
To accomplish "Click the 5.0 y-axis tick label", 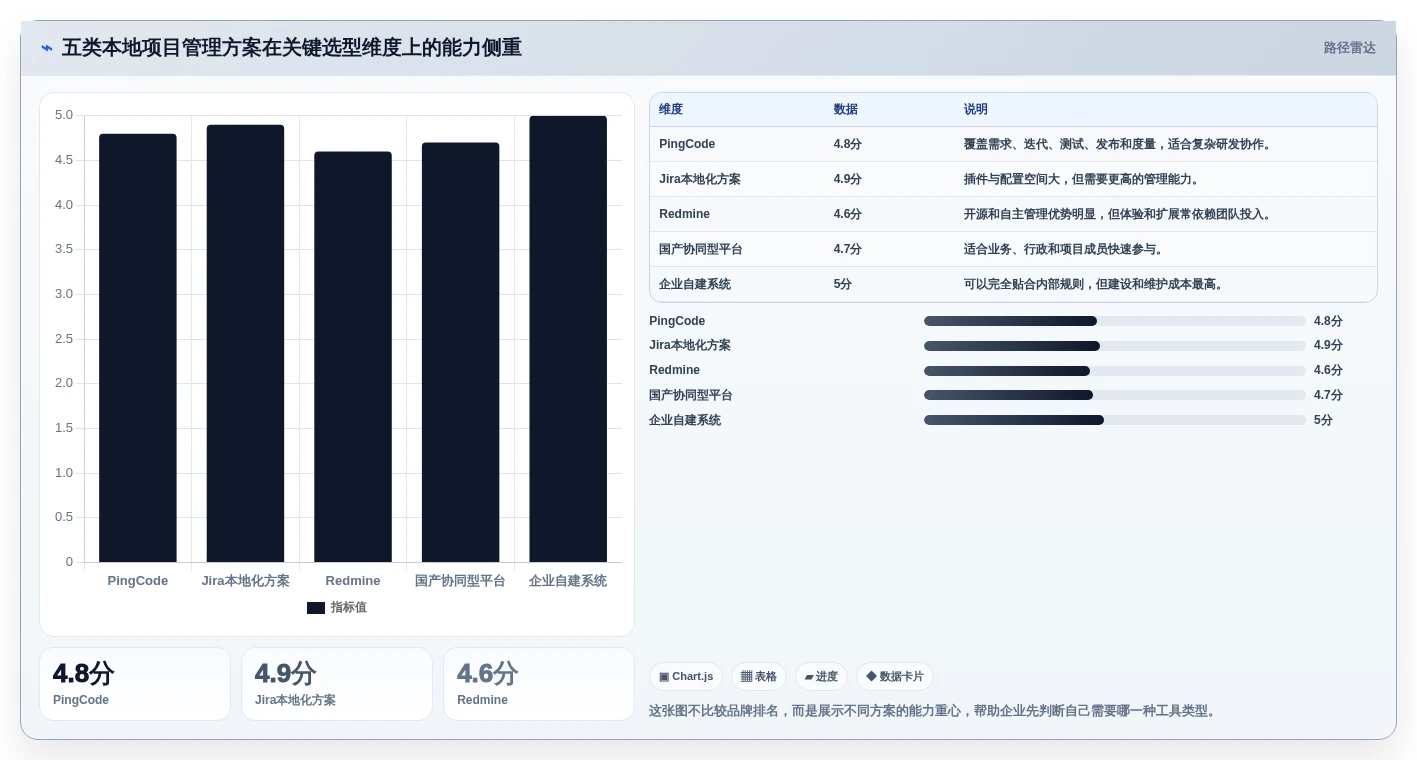I will (x=64, y=115).
